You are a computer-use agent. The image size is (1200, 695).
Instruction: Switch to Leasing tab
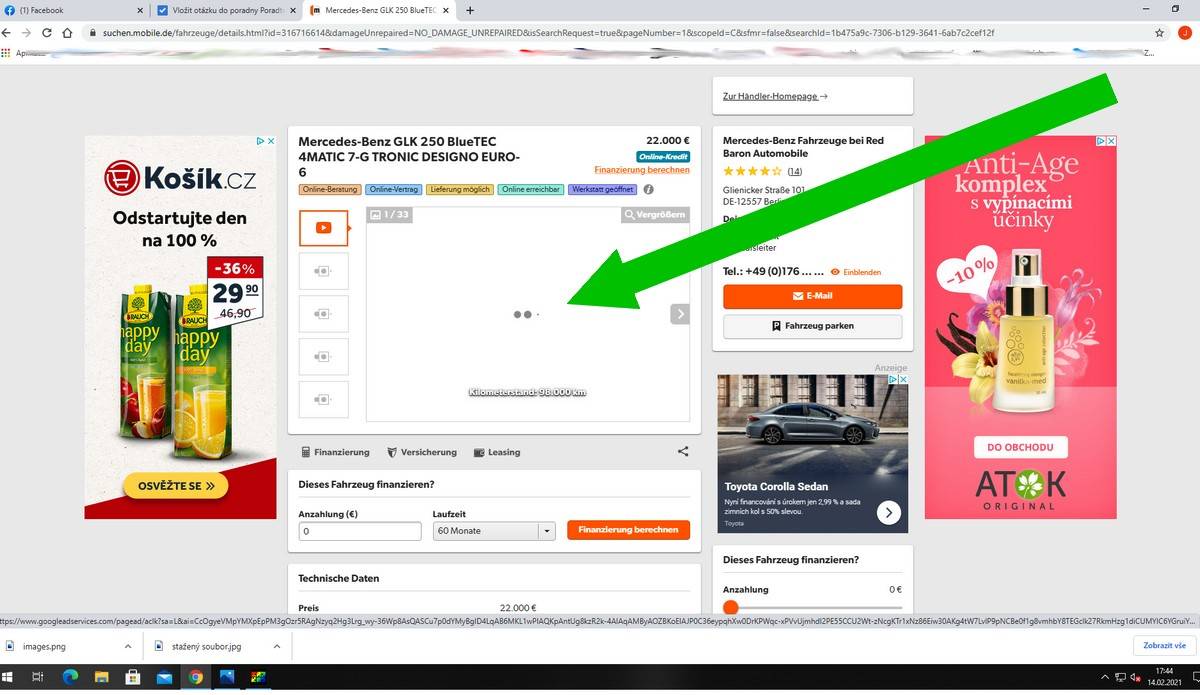click(x=497, y=452)
